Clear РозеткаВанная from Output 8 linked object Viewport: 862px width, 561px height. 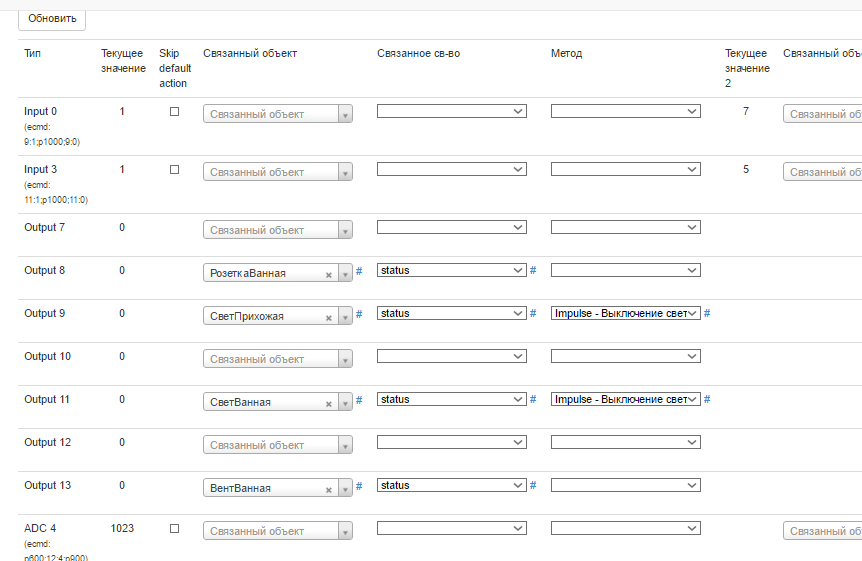point(328,274)
